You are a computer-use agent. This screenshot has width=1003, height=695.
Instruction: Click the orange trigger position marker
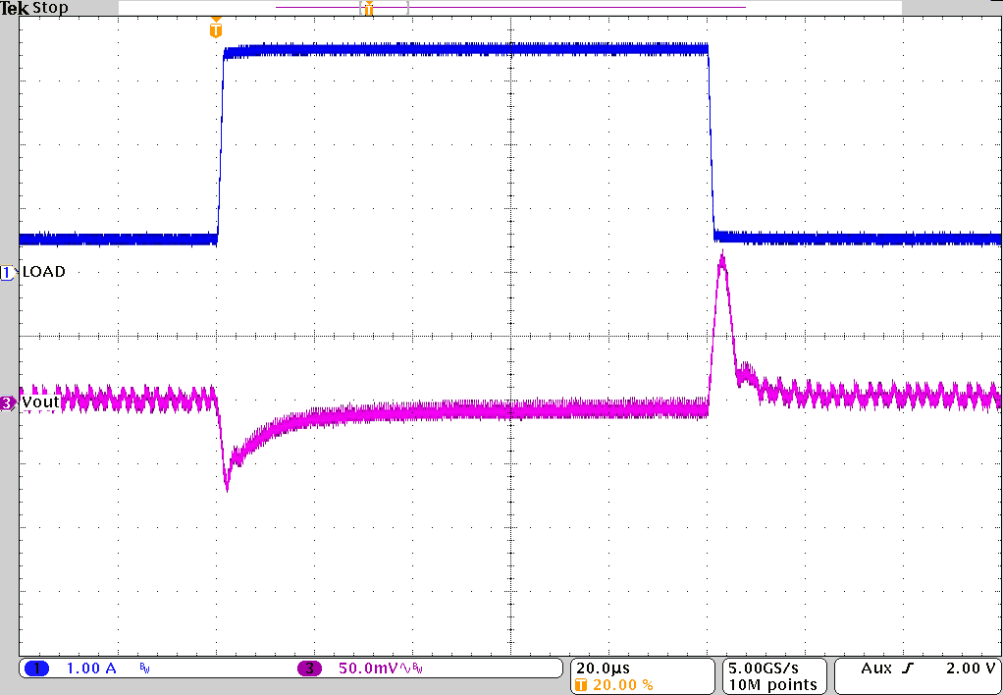[x=216, y=30]
